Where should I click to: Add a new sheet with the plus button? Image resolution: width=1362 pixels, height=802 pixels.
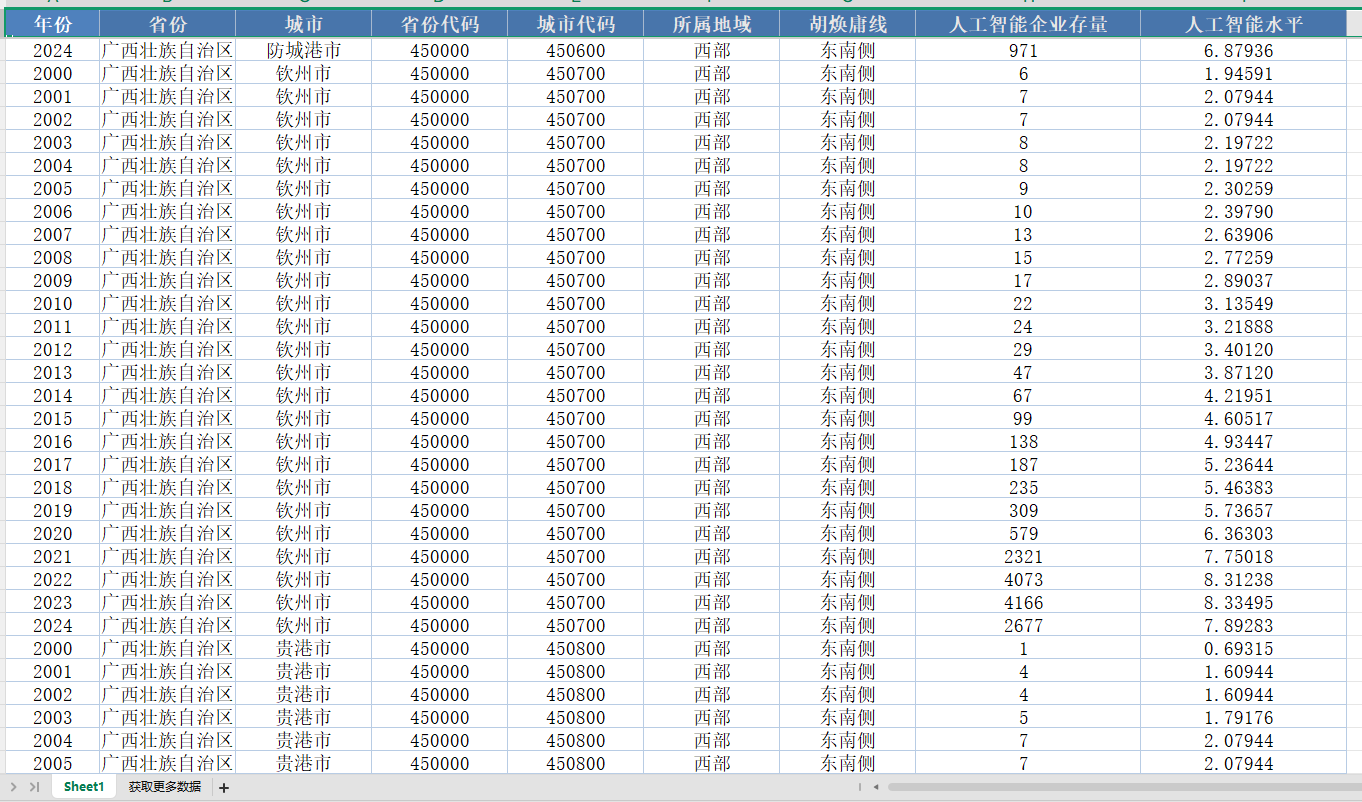(224, 788)
